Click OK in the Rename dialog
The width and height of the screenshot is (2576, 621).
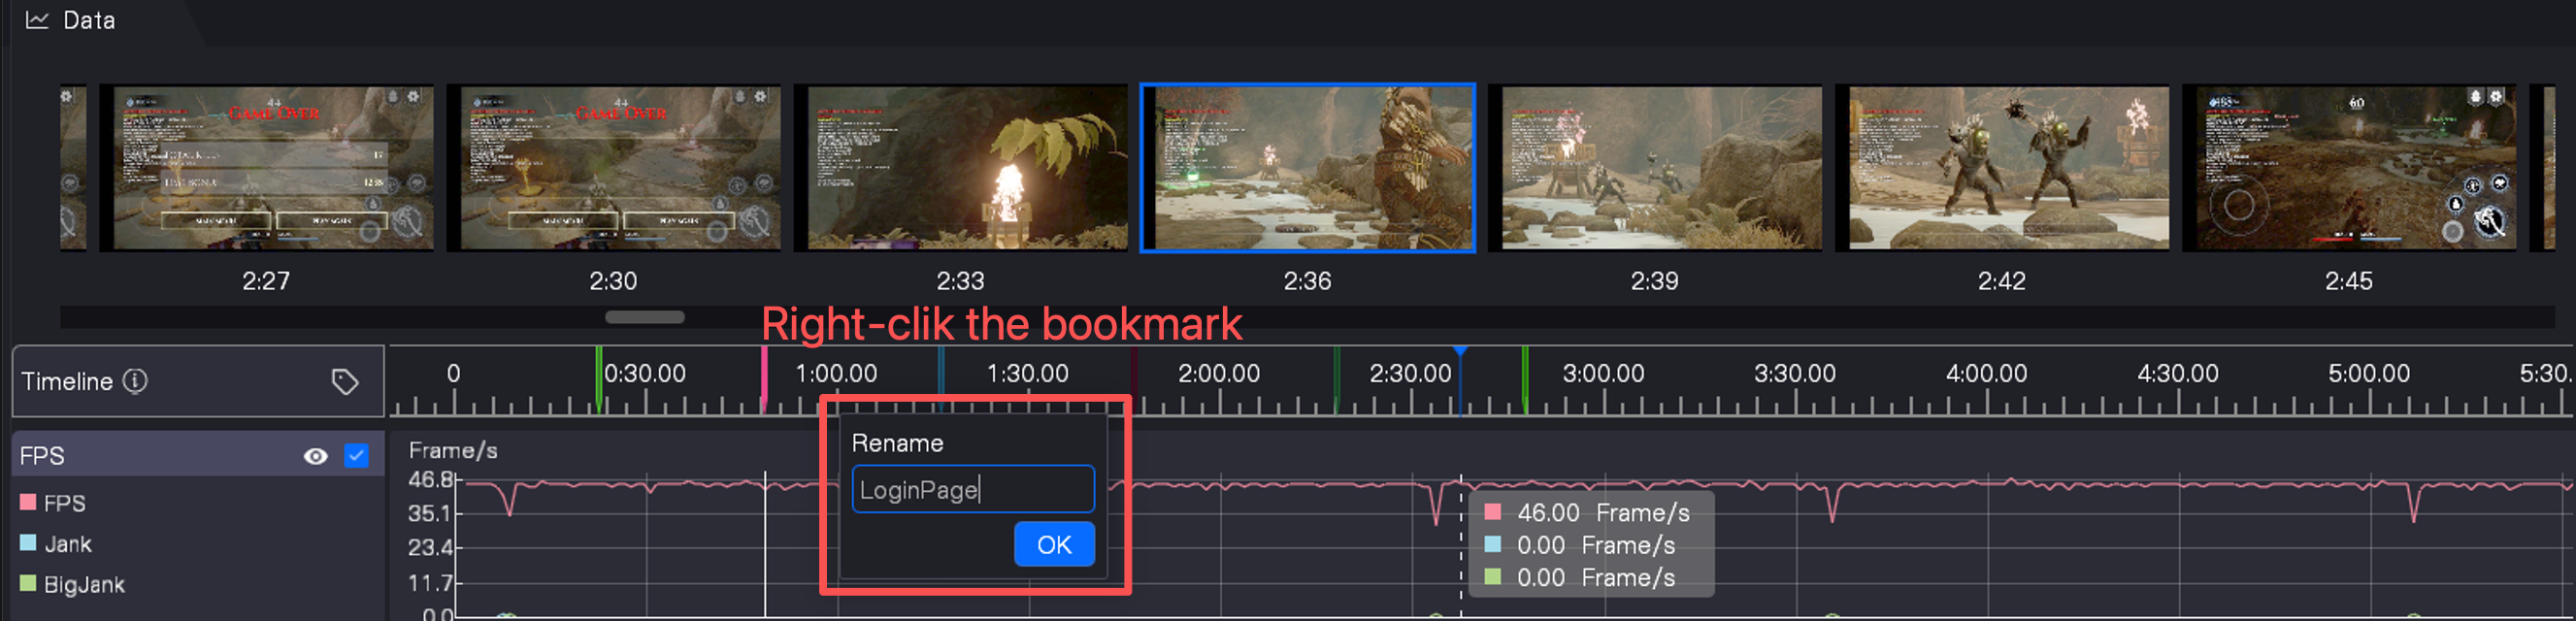[x=1054, y=545]
